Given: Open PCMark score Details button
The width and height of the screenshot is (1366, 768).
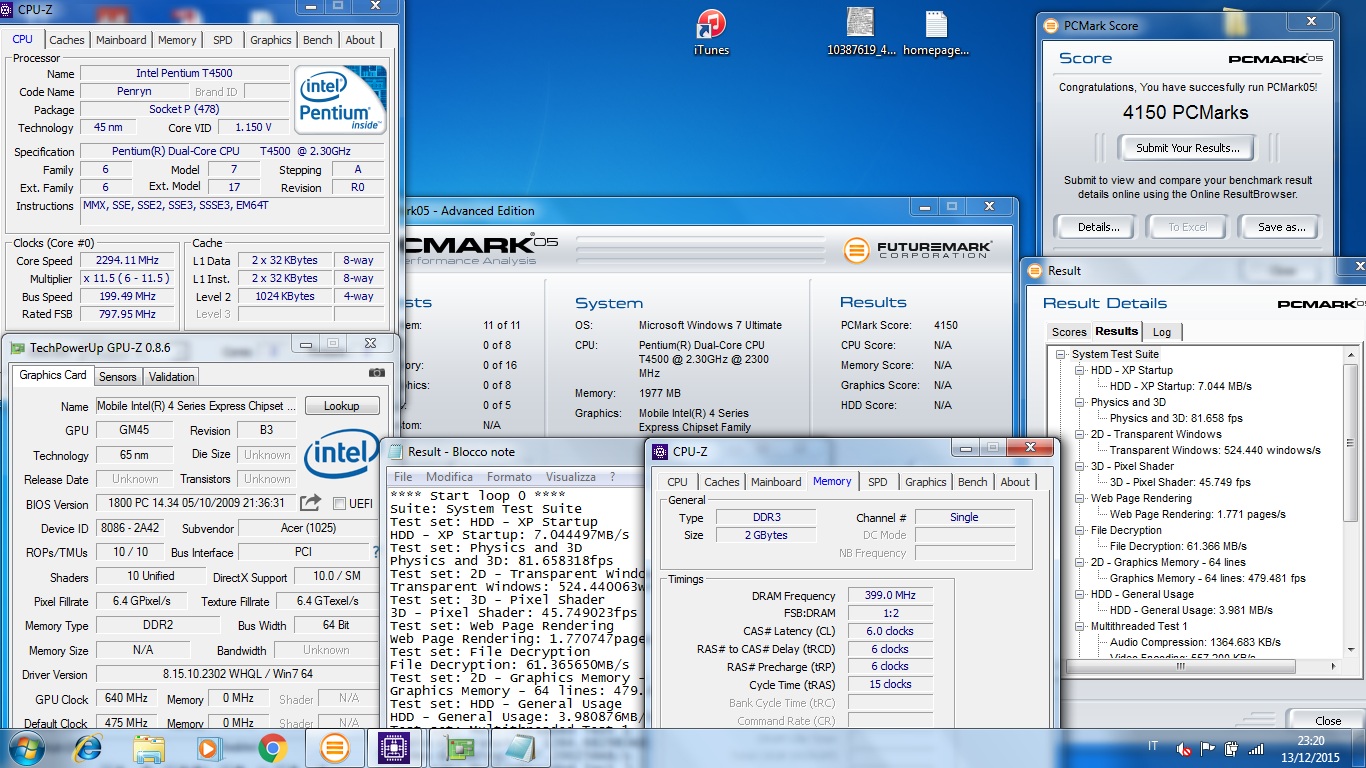Looking at the screenshot, I should tap(1098, 227).
